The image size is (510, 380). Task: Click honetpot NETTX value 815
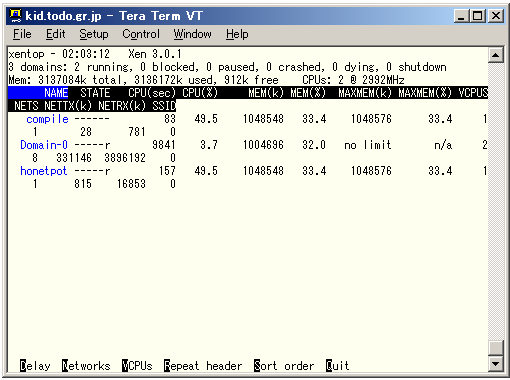pyautogui.click(x=83, y=184)
